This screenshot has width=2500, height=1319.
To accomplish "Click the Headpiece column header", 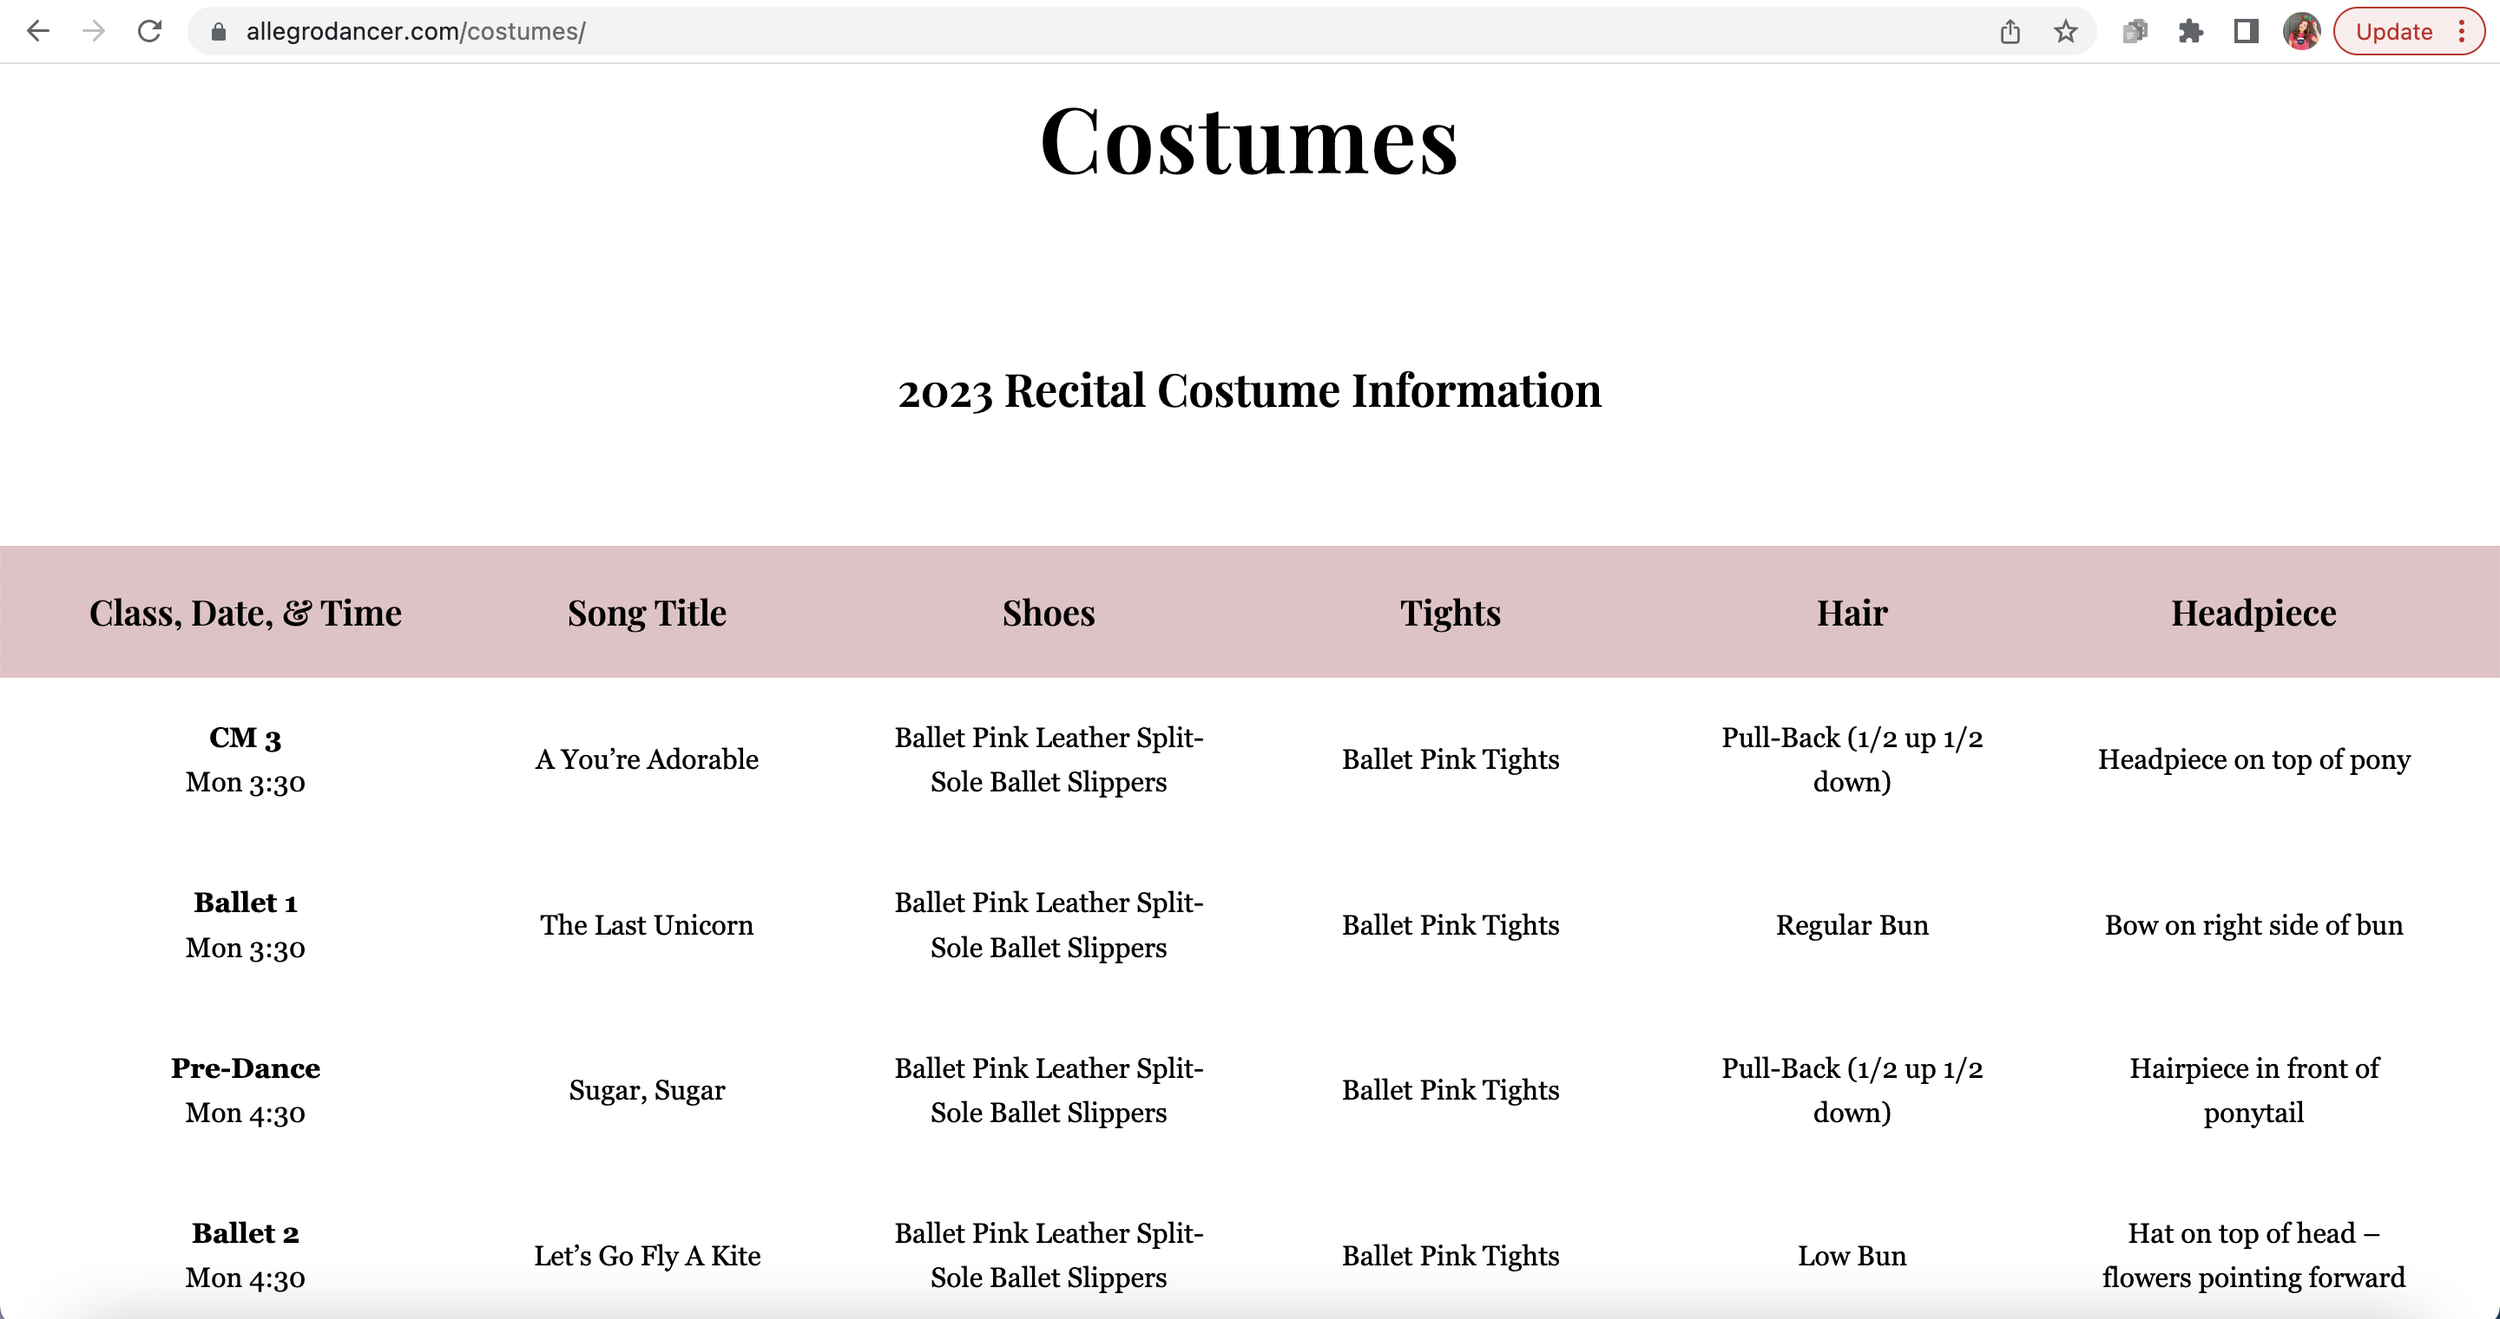I will point(2253,613).
